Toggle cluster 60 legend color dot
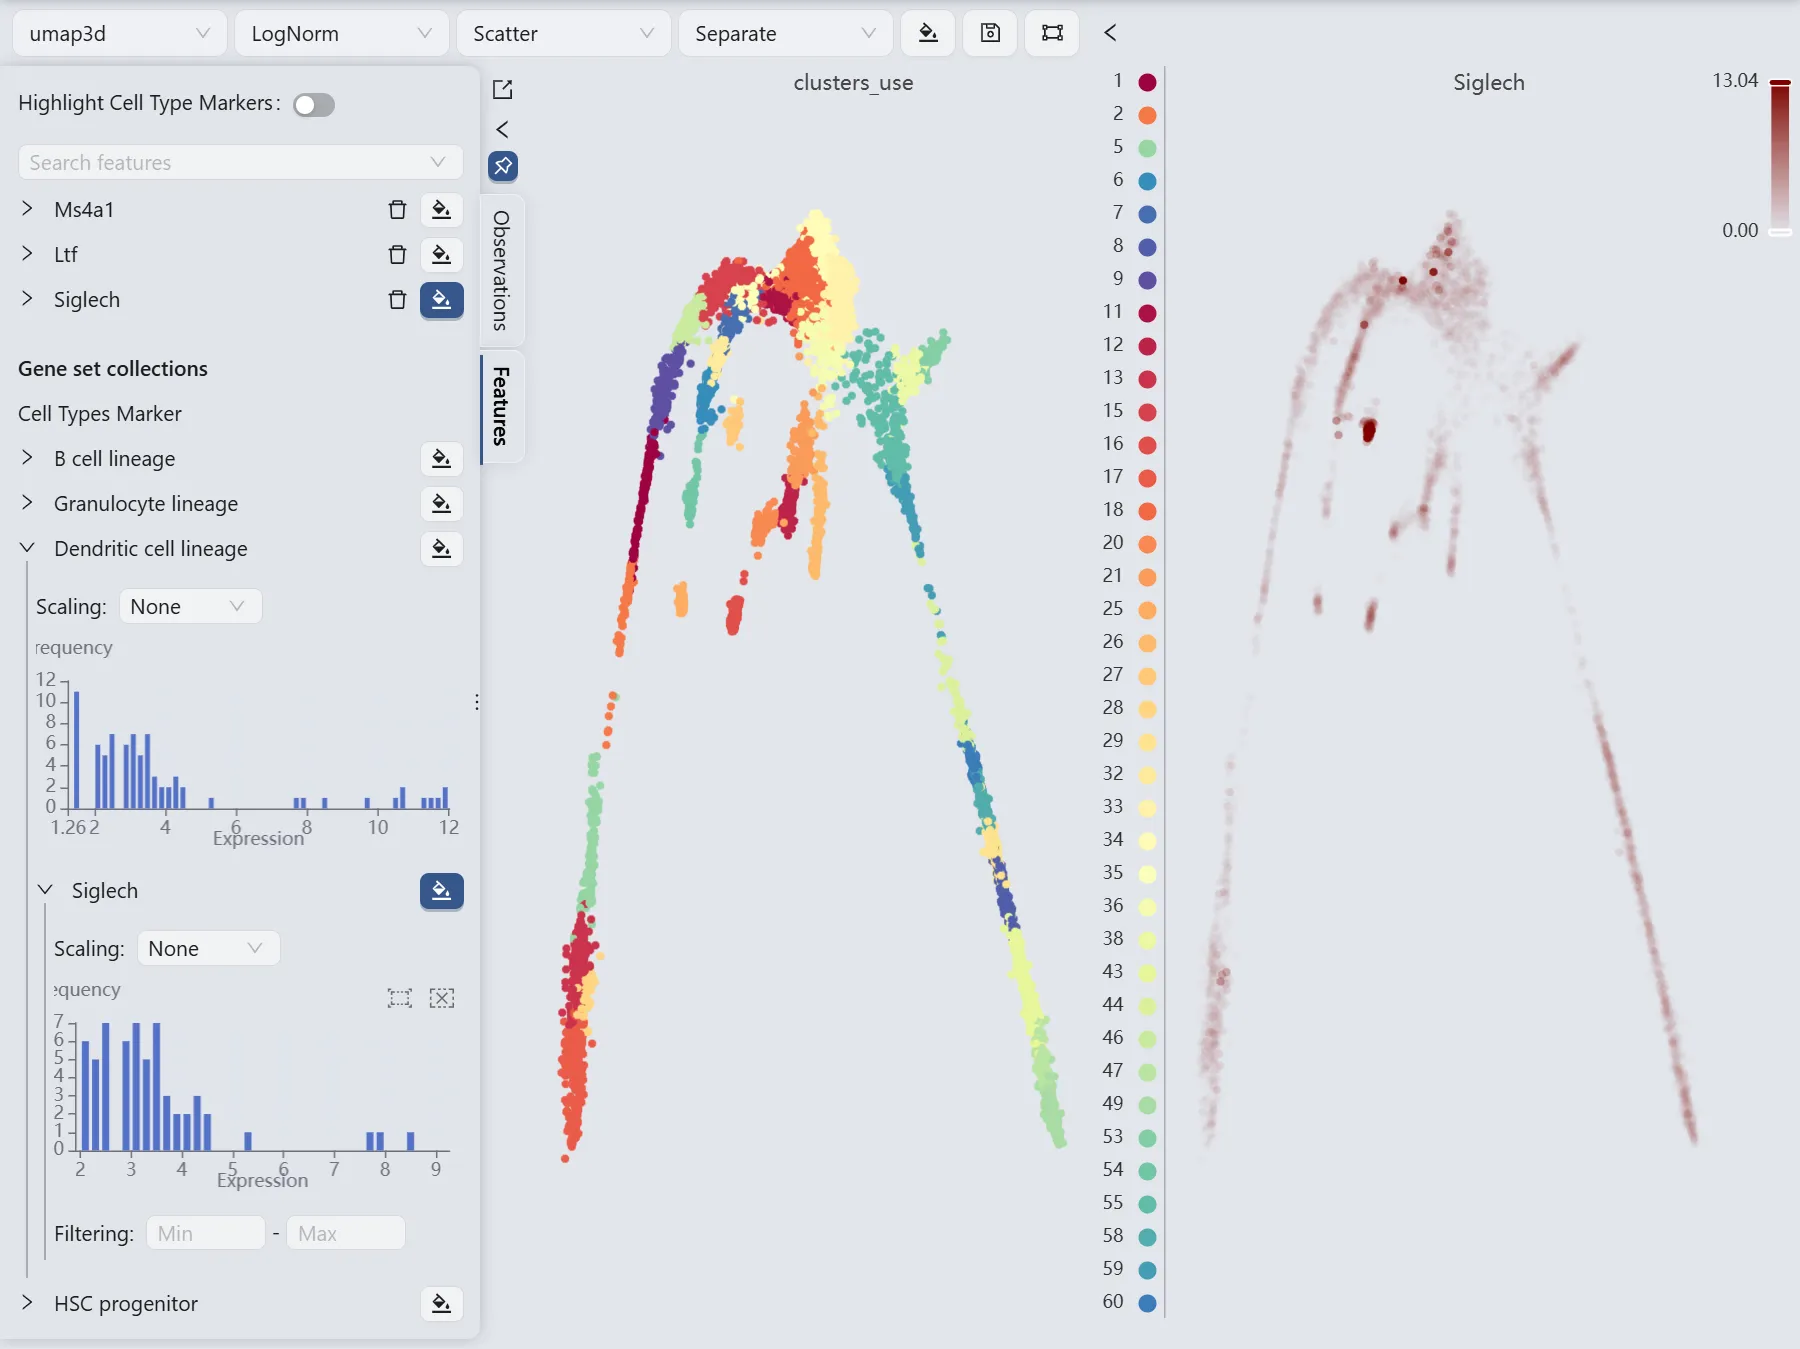This screenshot has height=1349, width=1800. (x=1148, y=1303)
